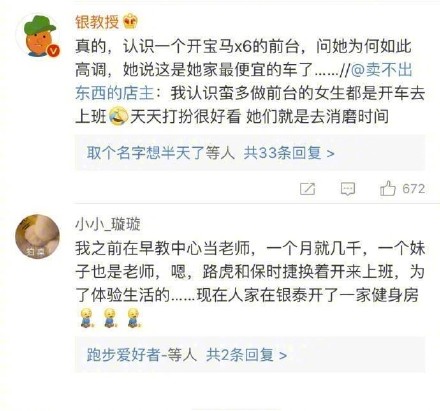Expand the 共2条回复 thread
The image size is (440, 411).
(246, 354)
